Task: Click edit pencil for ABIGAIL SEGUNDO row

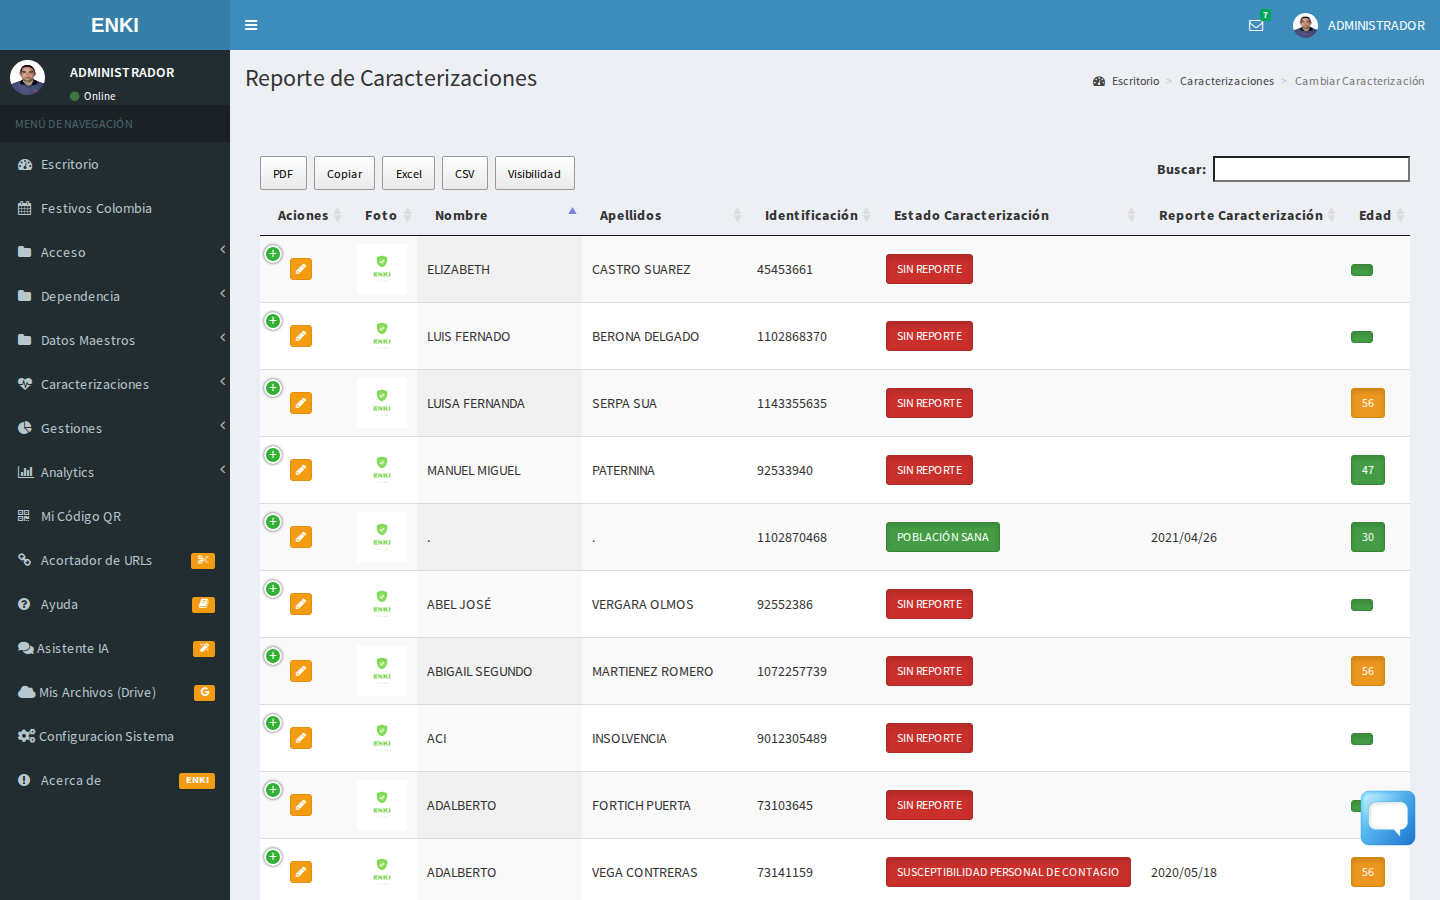Action: coord(301,671)
